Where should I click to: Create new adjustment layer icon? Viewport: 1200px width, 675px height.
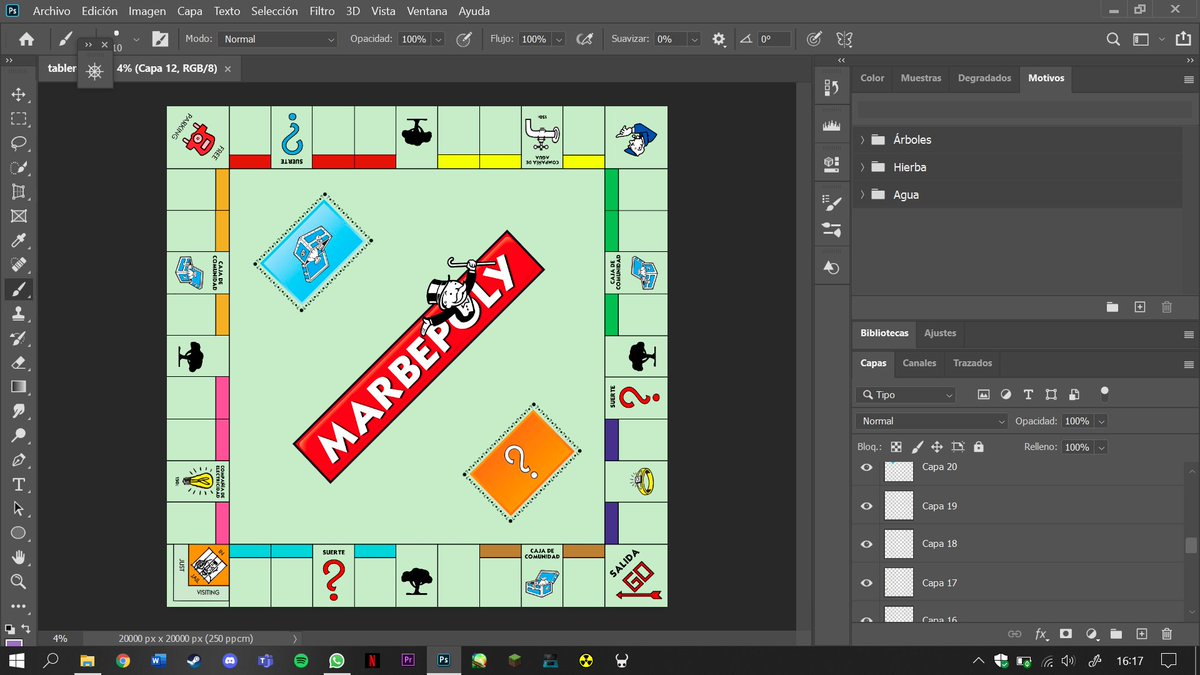click(1091, 634)
